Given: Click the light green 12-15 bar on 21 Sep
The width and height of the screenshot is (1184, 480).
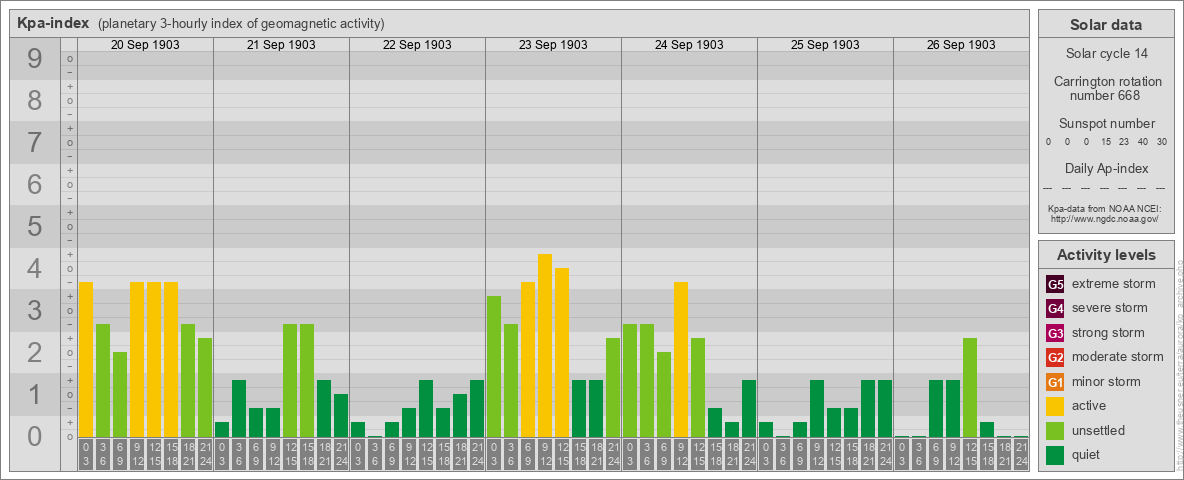Looking at the screenshot, I should (x=290, y=380).
